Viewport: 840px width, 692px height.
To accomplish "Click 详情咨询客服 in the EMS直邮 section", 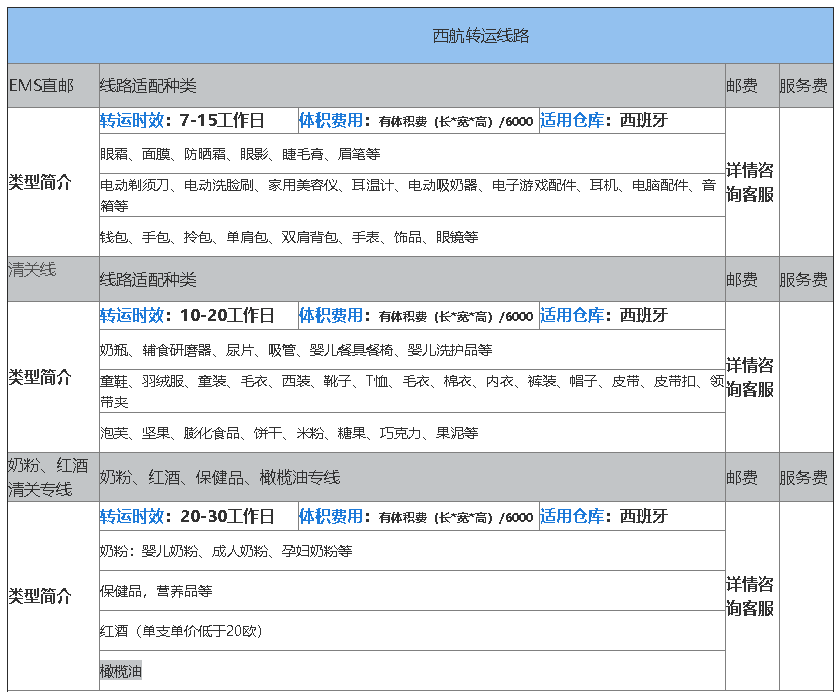I will pyautogui.click(x=750, y=182).
